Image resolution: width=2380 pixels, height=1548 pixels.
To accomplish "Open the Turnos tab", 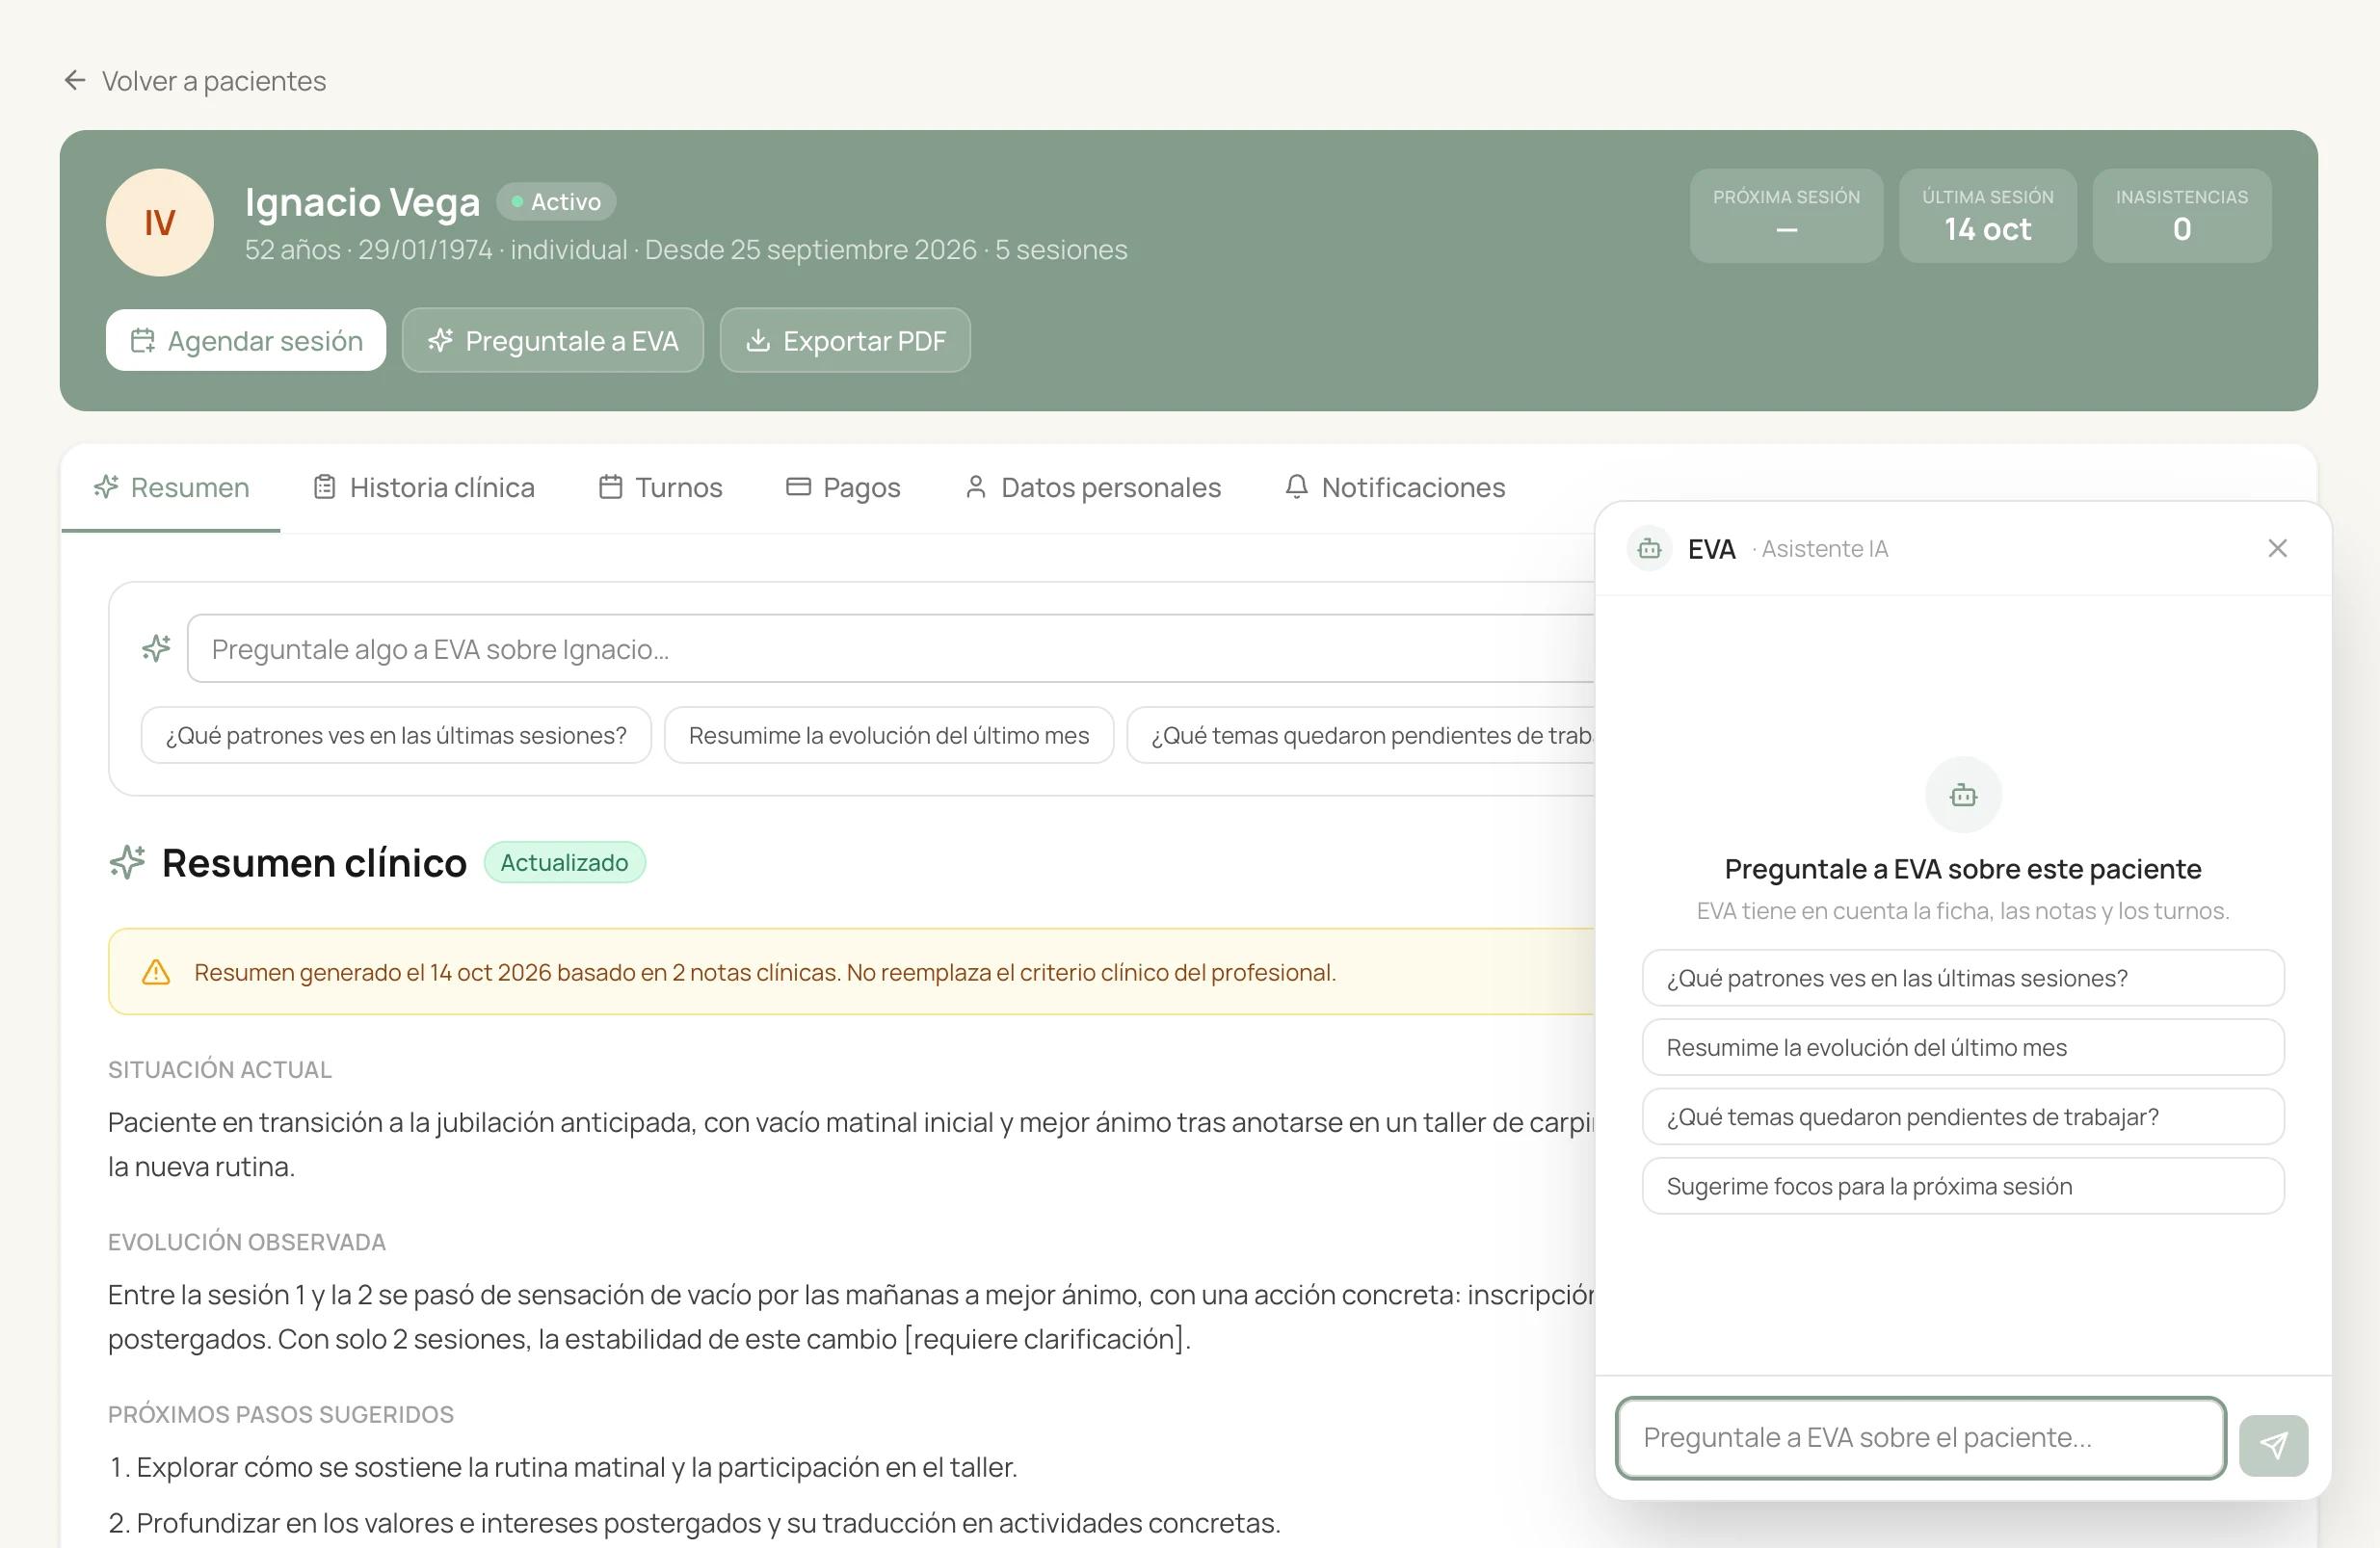I will point(660,487).
